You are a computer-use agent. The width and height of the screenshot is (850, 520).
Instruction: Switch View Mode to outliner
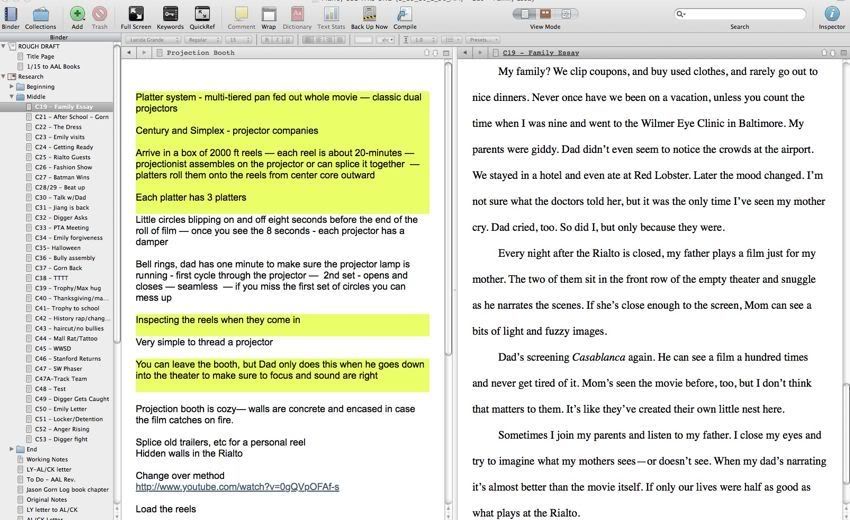[x=566, y=14]
